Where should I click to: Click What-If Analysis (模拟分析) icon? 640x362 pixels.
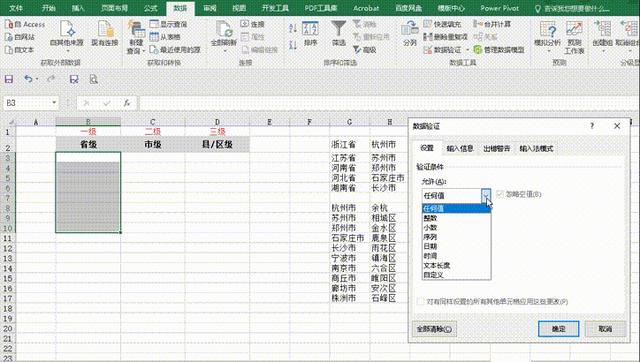pos(548,29)
